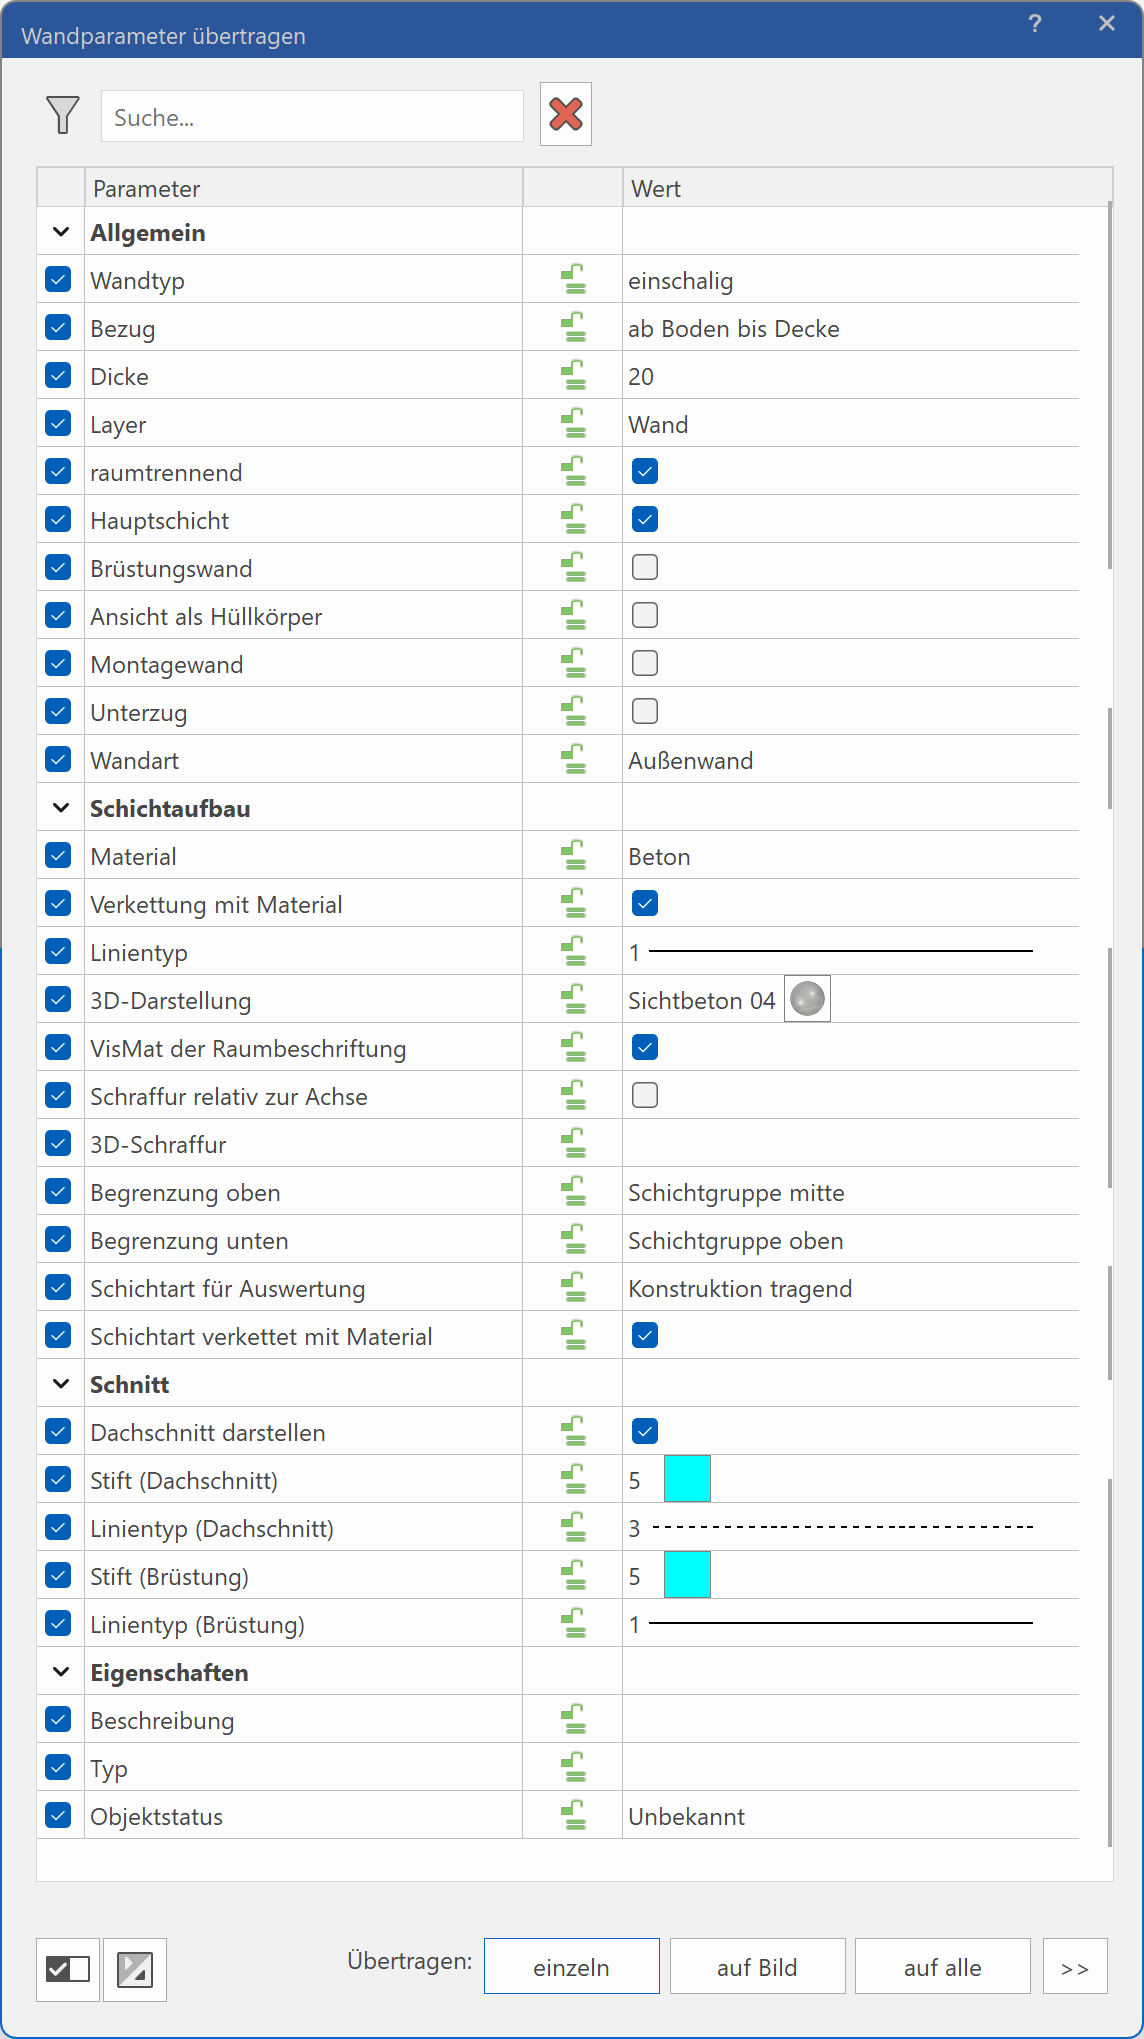Enable the Brüstungswand value checkbox
The height and width of the screenshot is (2039, 1144).
(x=645, y=566)
